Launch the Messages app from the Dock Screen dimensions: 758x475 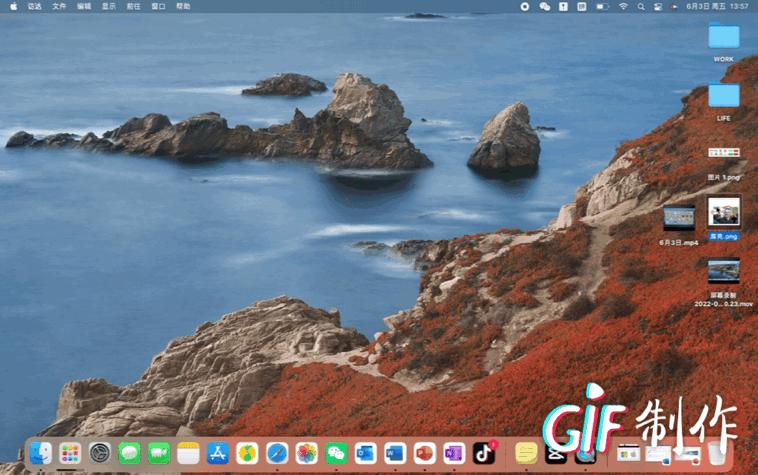(130, 453)
